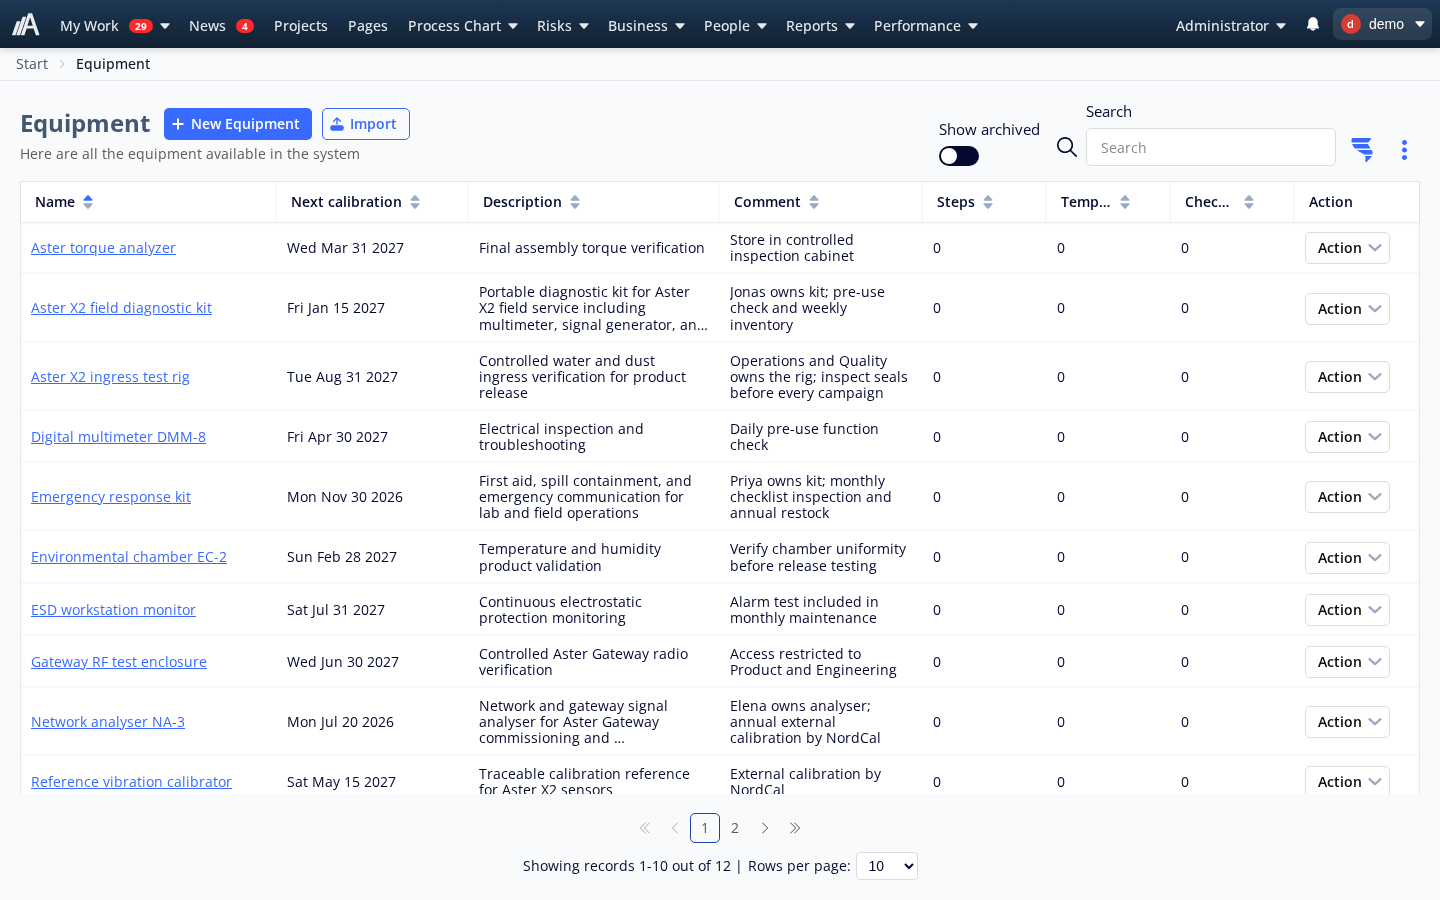Toggle Show archived switch
Screen dimensions: 1440x900
point(959,156)
